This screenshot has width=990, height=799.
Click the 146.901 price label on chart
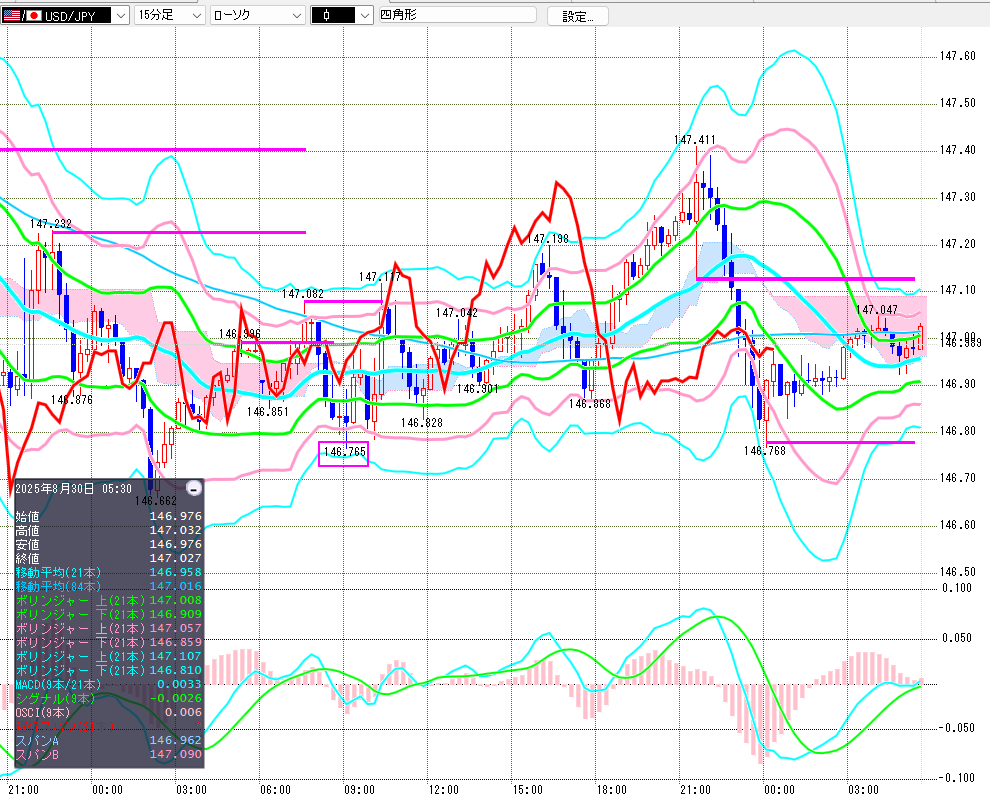[x=478, y=389]
